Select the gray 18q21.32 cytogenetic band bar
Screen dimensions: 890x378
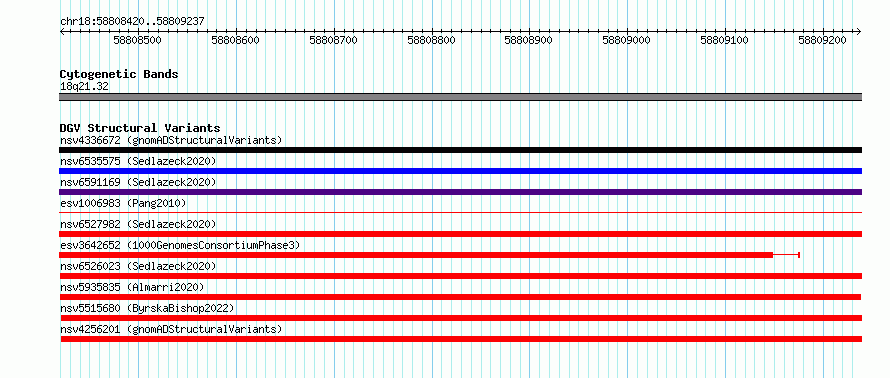click(460, 97)
